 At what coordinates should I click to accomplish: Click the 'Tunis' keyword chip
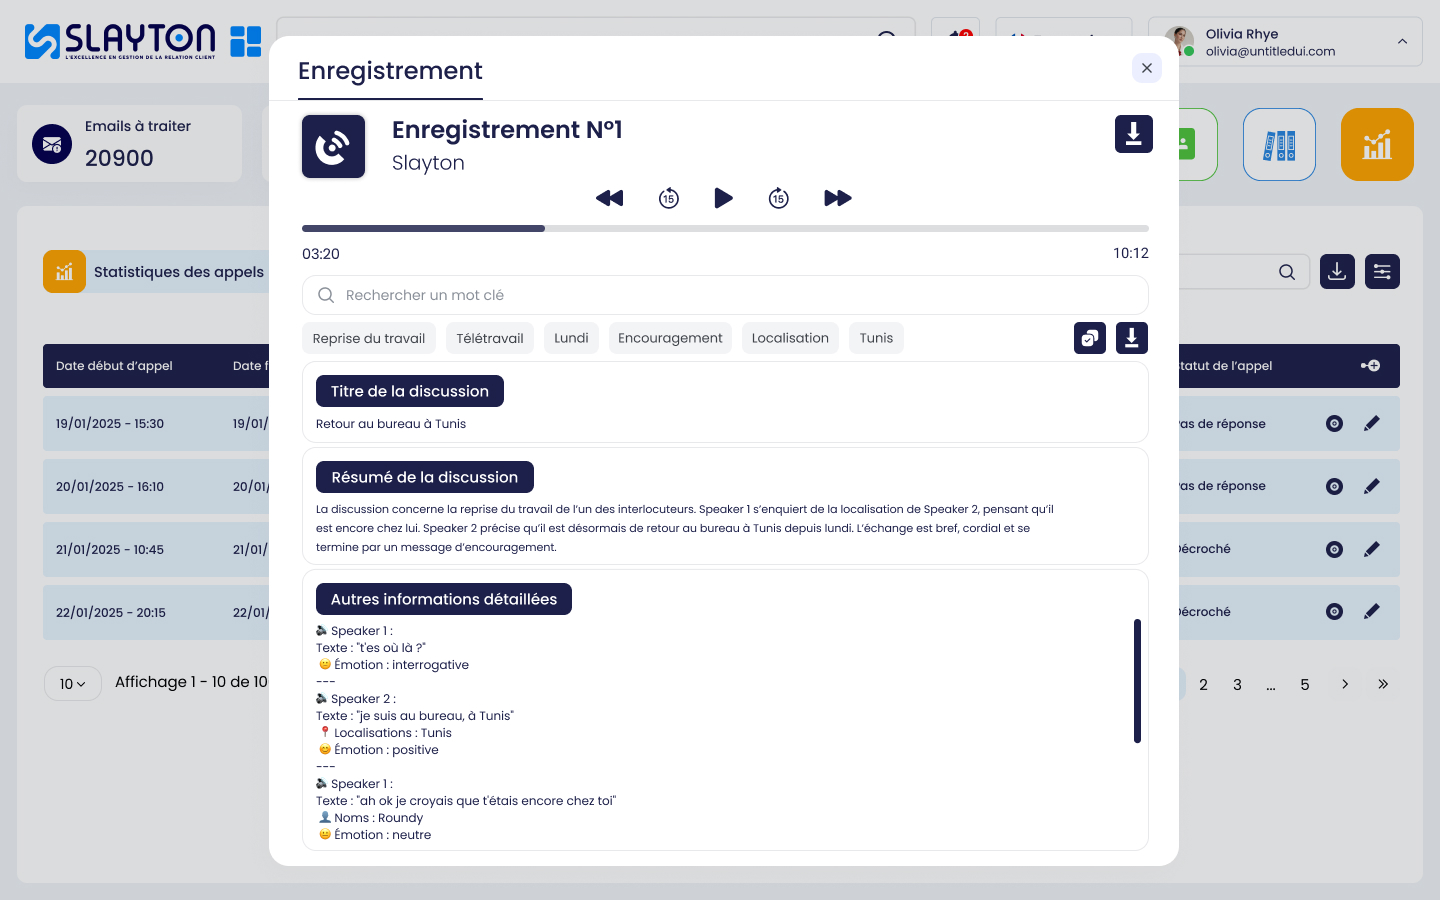coord(876,338)
